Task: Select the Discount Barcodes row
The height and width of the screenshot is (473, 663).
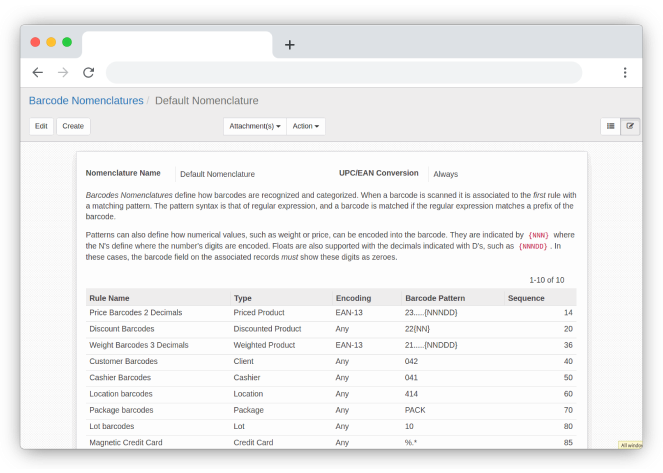Action: pos(122,329)
